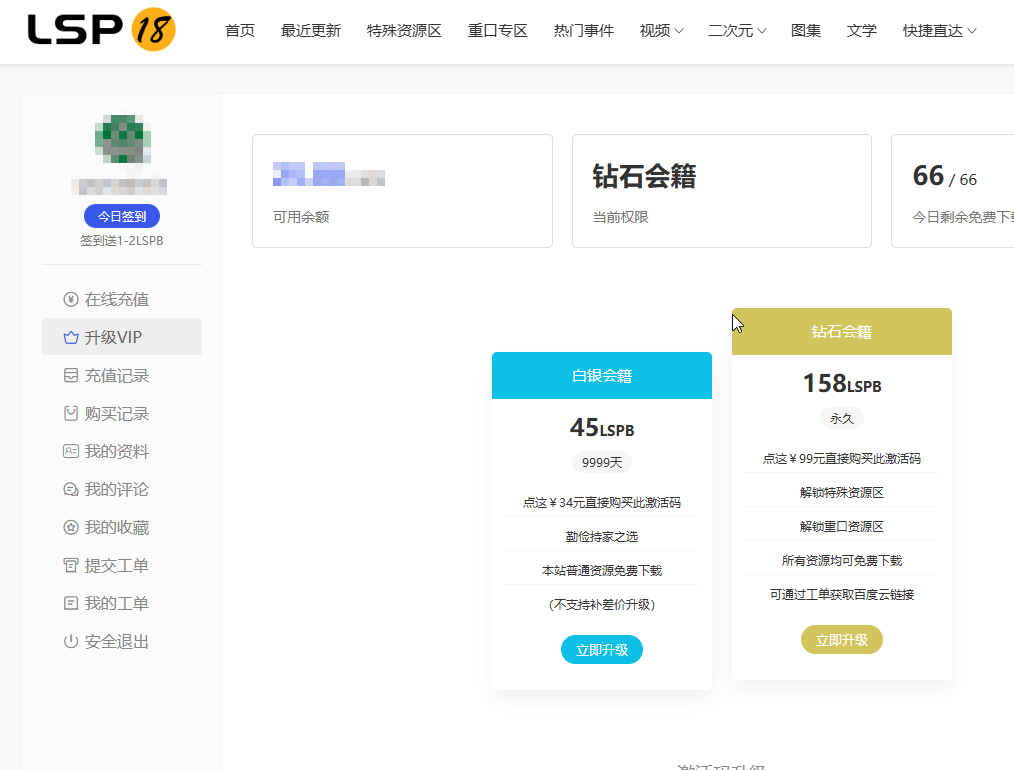Open 我的评论 in the sidebar
The image size is (1014, 770).
(122, 489)
